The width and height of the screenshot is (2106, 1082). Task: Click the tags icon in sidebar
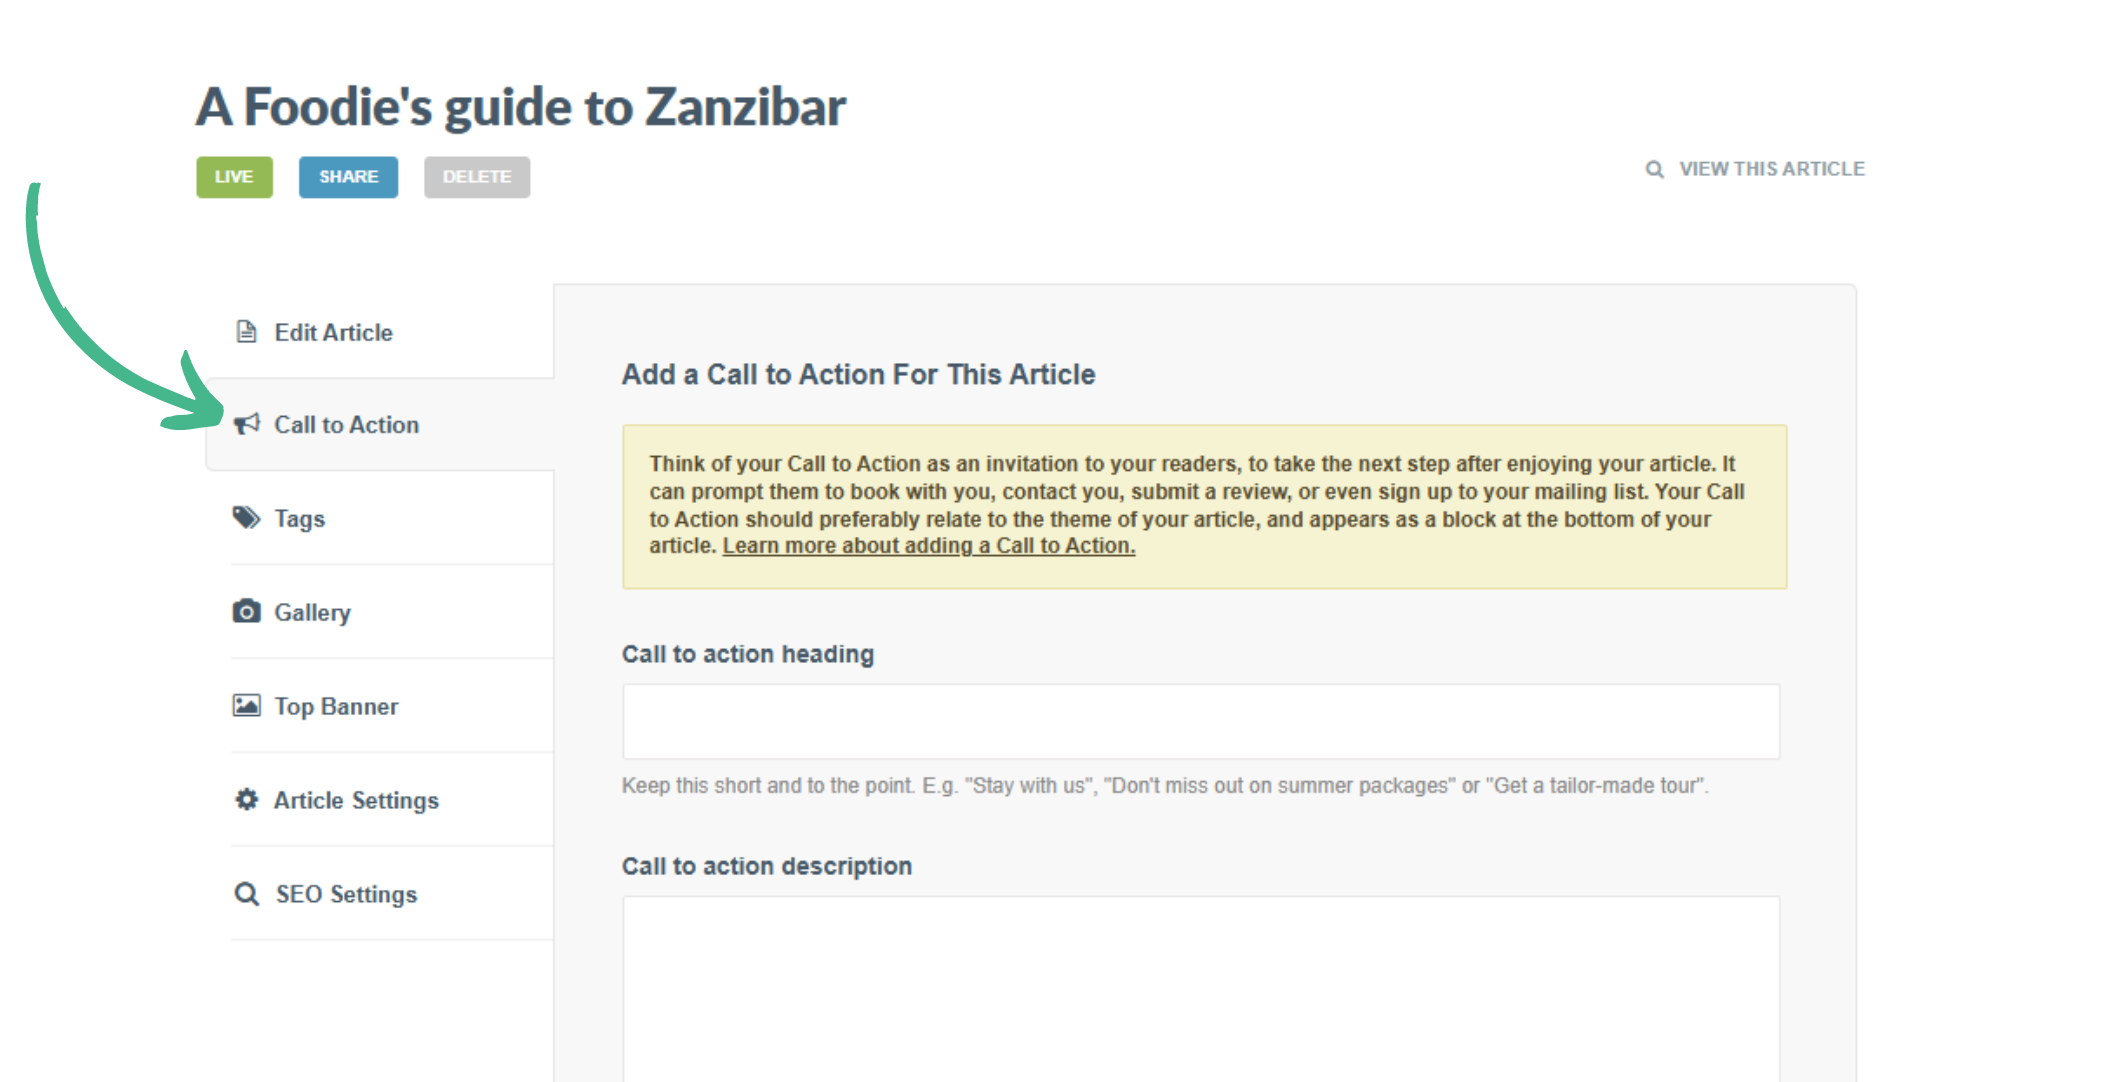tap(246, 517)
